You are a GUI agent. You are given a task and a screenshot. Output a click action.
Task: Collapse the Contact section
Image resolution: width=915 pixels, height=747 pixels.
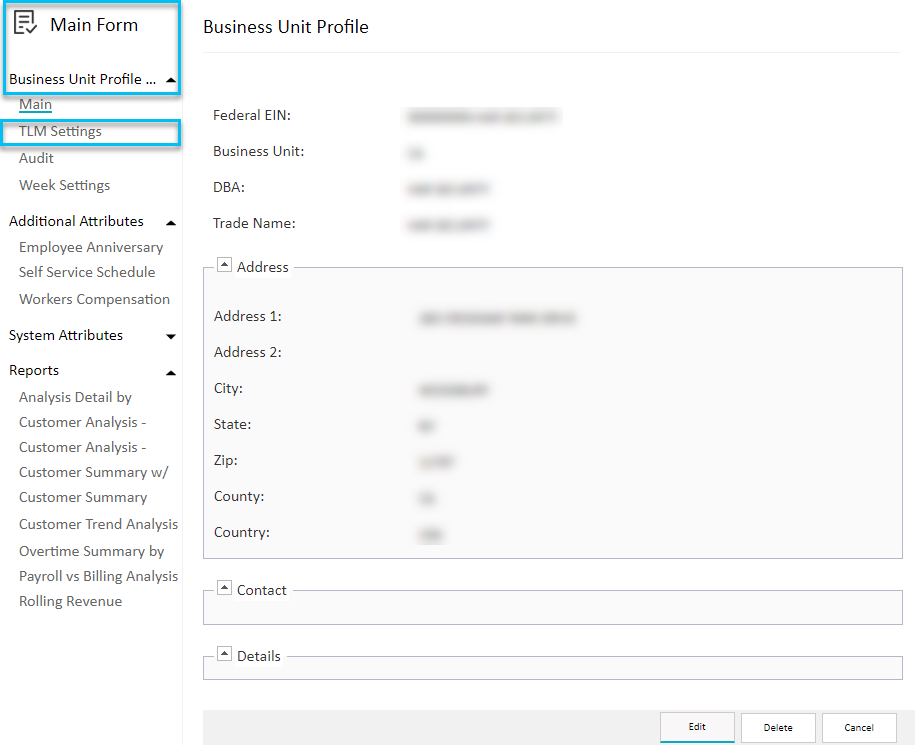(x=224, y=589)
